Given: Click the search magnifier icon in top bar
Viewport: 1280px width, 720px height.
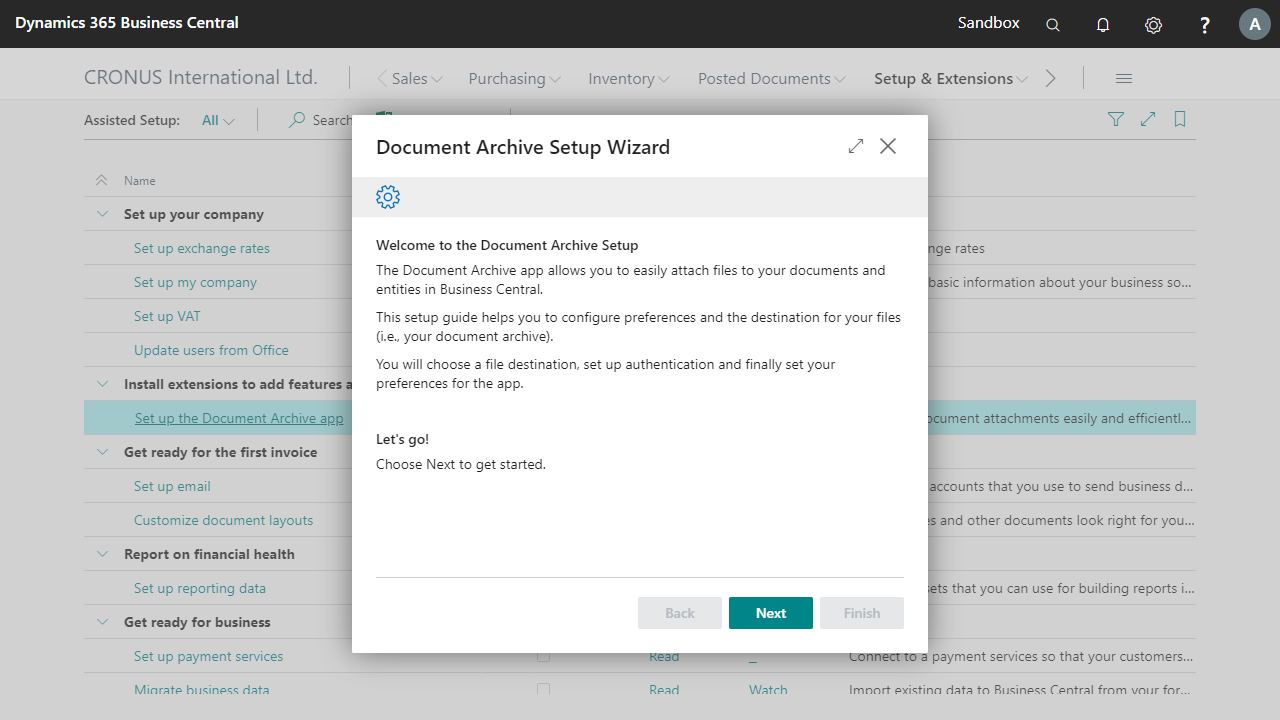Looking at the screenshot, I should pyautogui.click(x=1053, y=25).
